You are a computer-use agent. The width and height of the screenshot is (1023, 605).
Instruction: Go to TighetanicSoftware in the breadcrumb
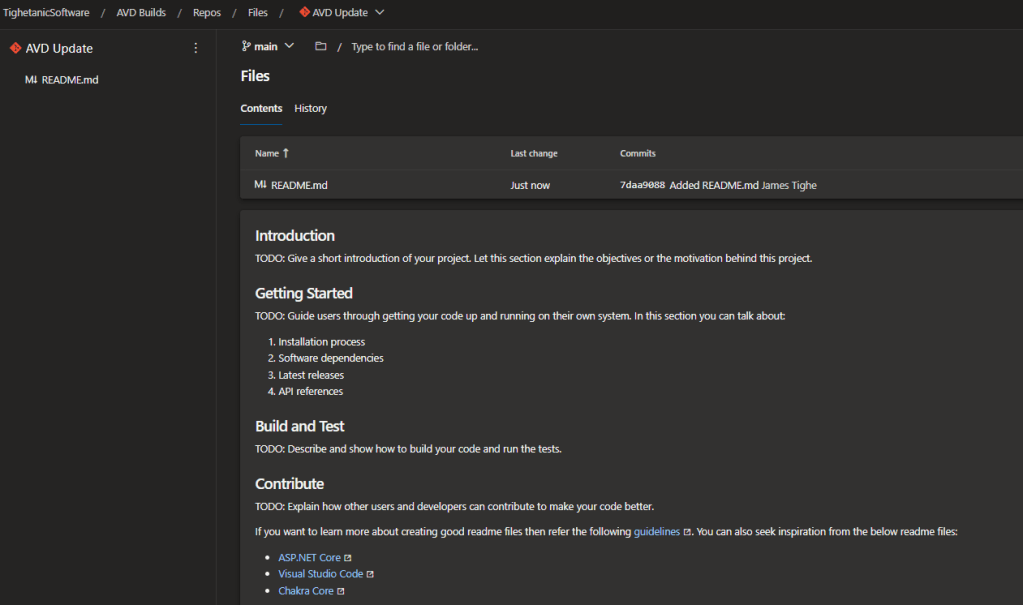pyautogui.click(x=46, y=13)
